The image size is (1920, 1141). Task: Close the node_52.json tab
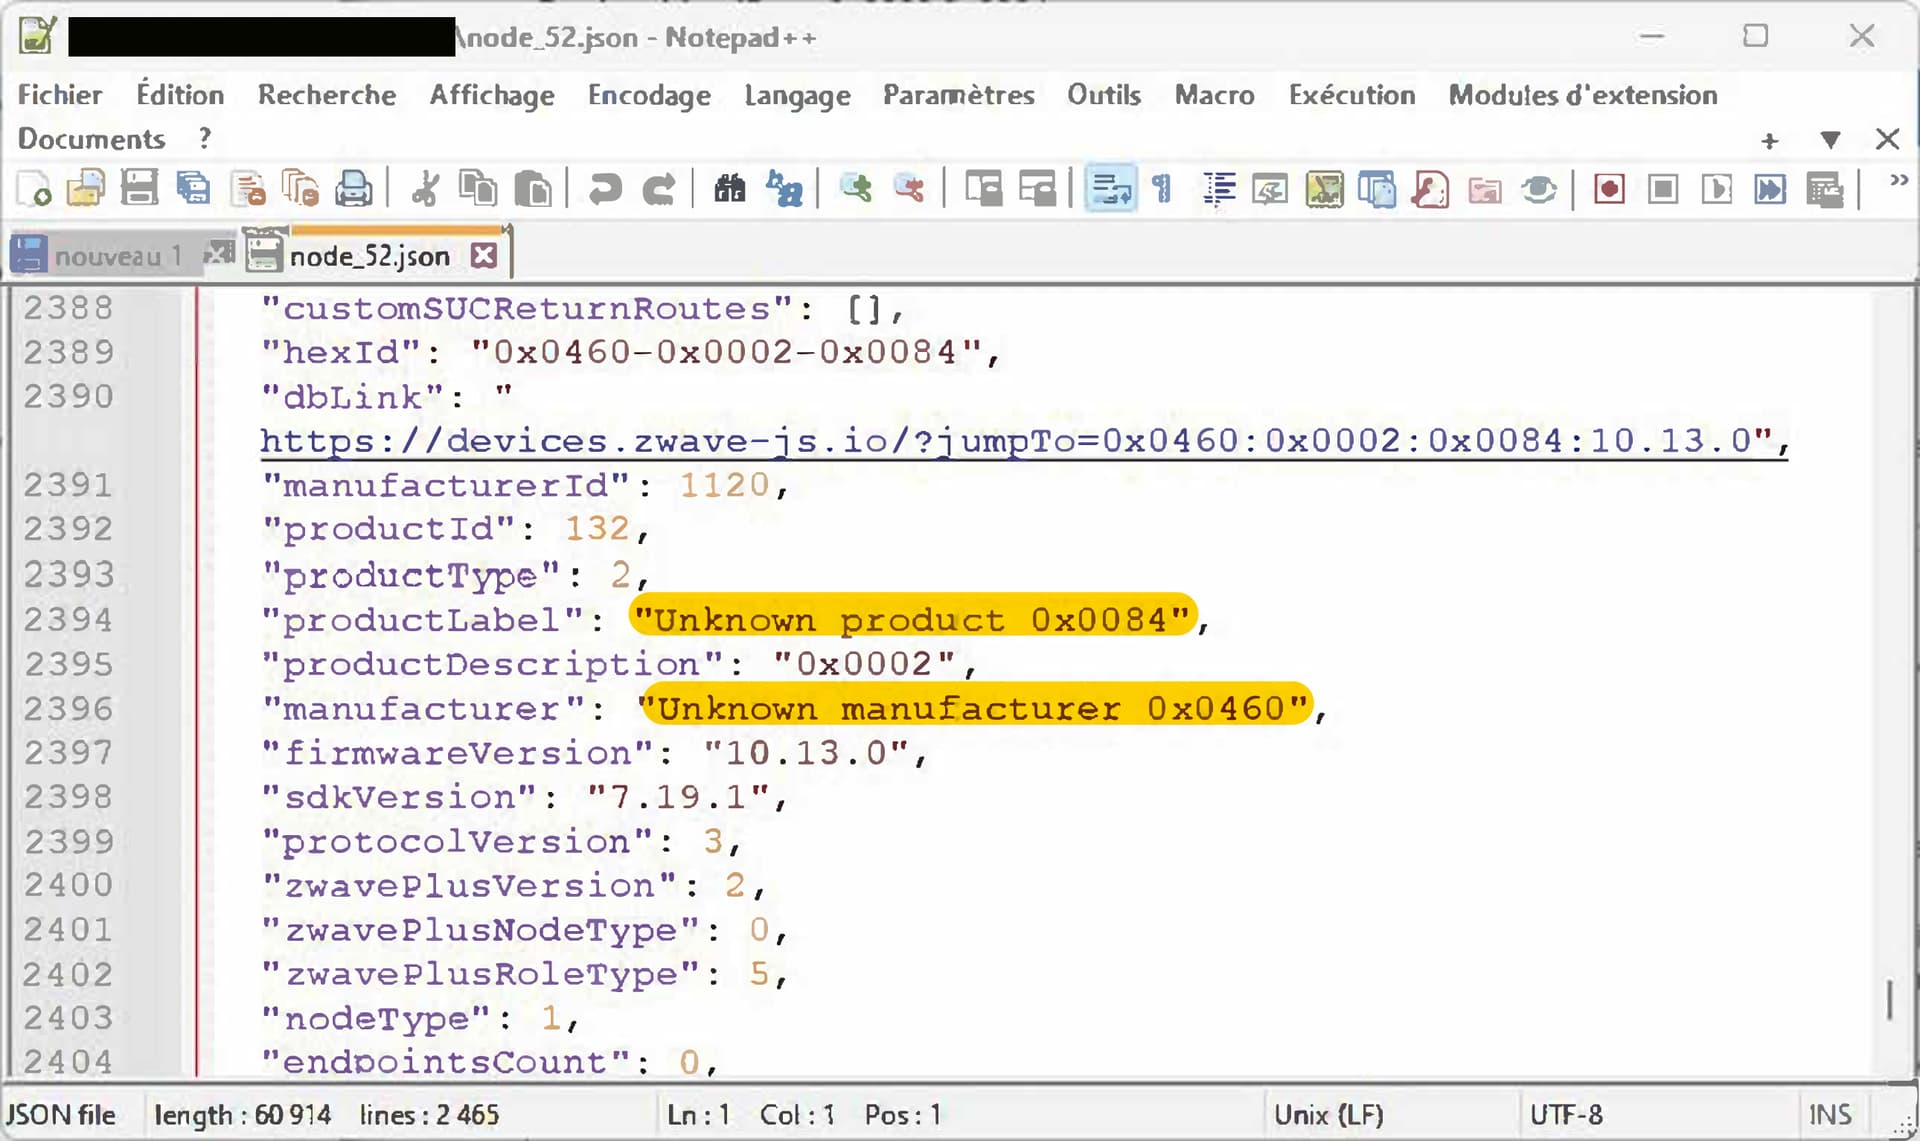484,256
